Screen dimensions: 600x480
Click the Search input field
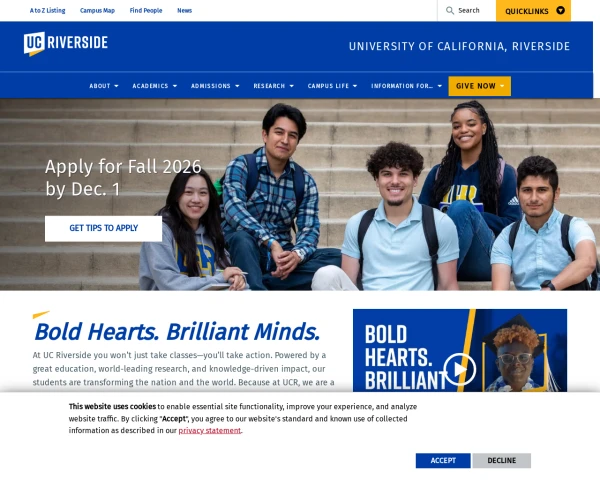tap(466, 11)
